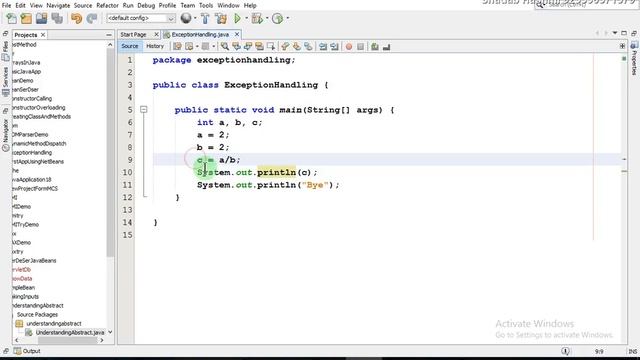Open the Services side tab
The height and width of the screenshot is (360, 640).
(5, 82)
